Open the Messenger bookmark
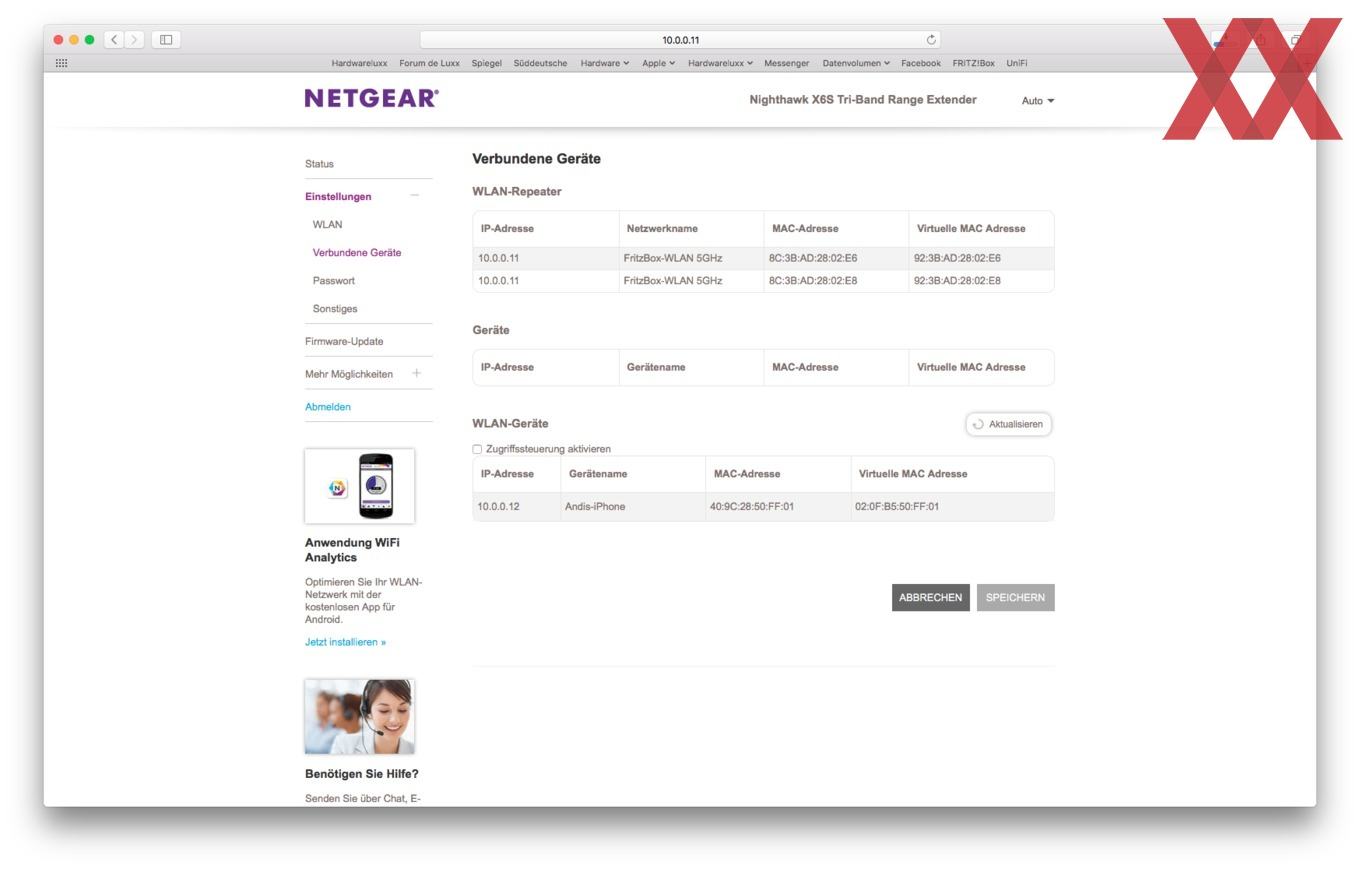 [x=787, y=63]
